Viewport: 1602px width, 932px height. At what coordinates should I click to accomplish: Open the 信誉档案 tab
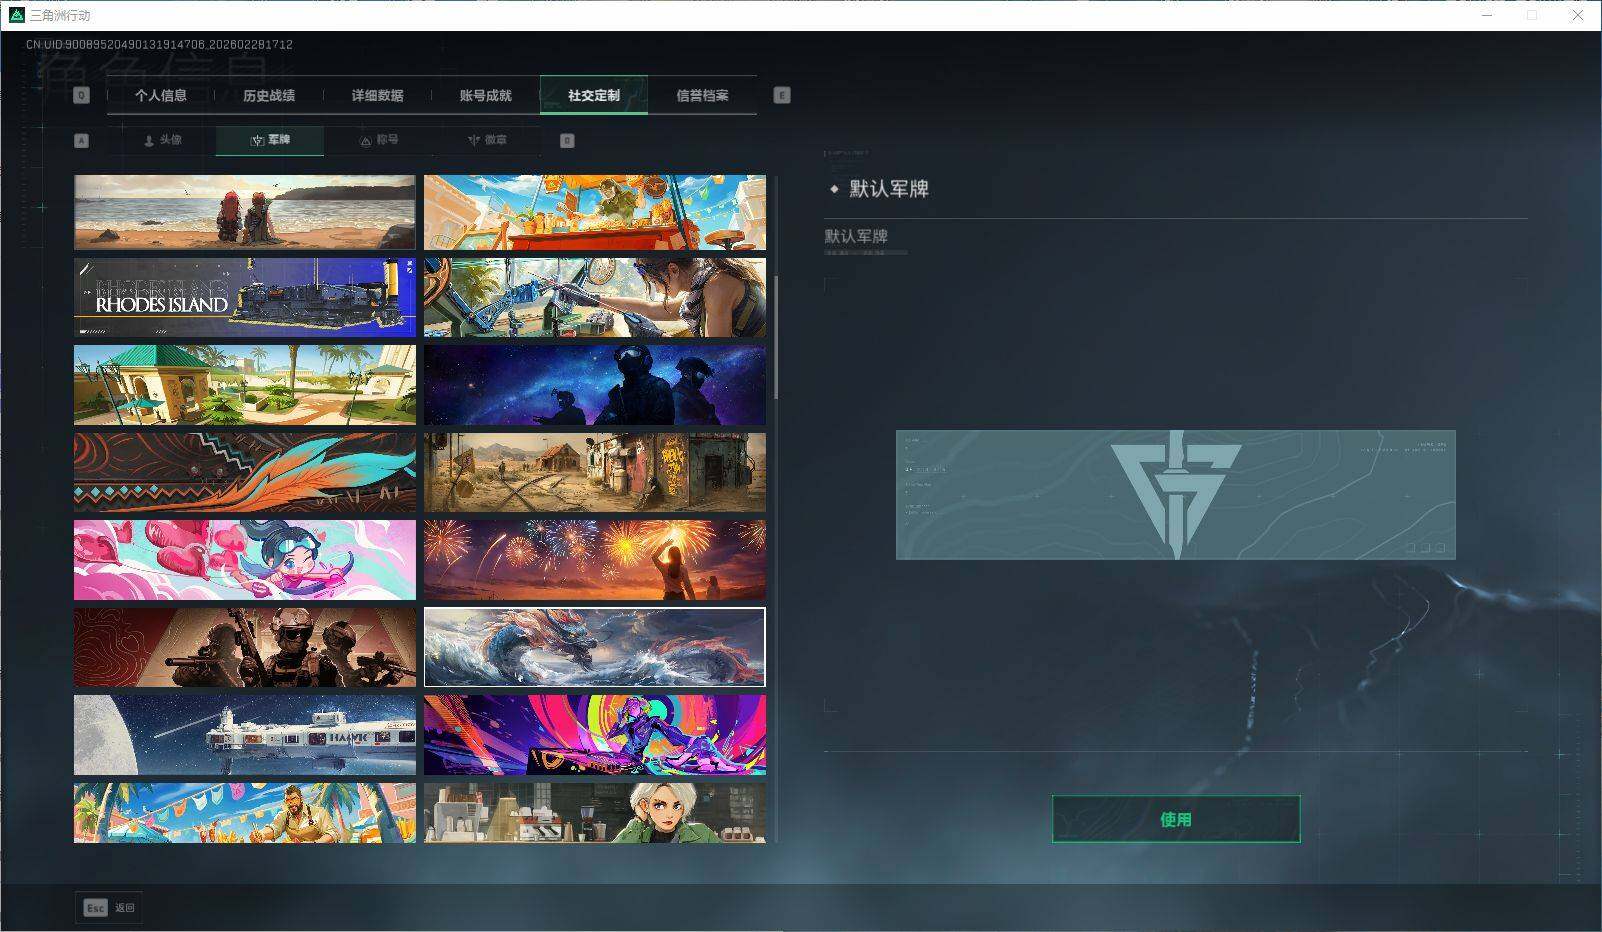coord(702,96)
